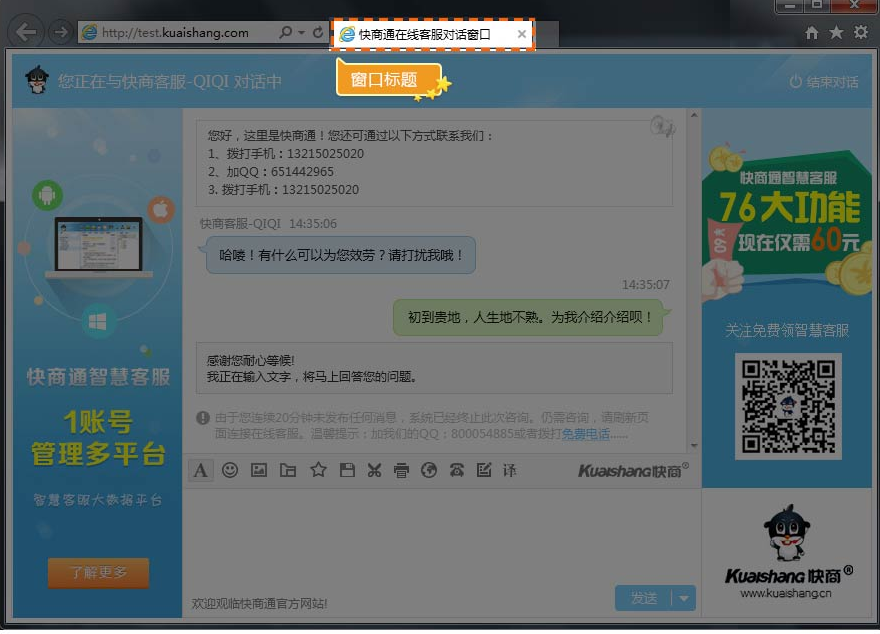Click the 1账号 管理多平台 slogan

pos(98,438)
